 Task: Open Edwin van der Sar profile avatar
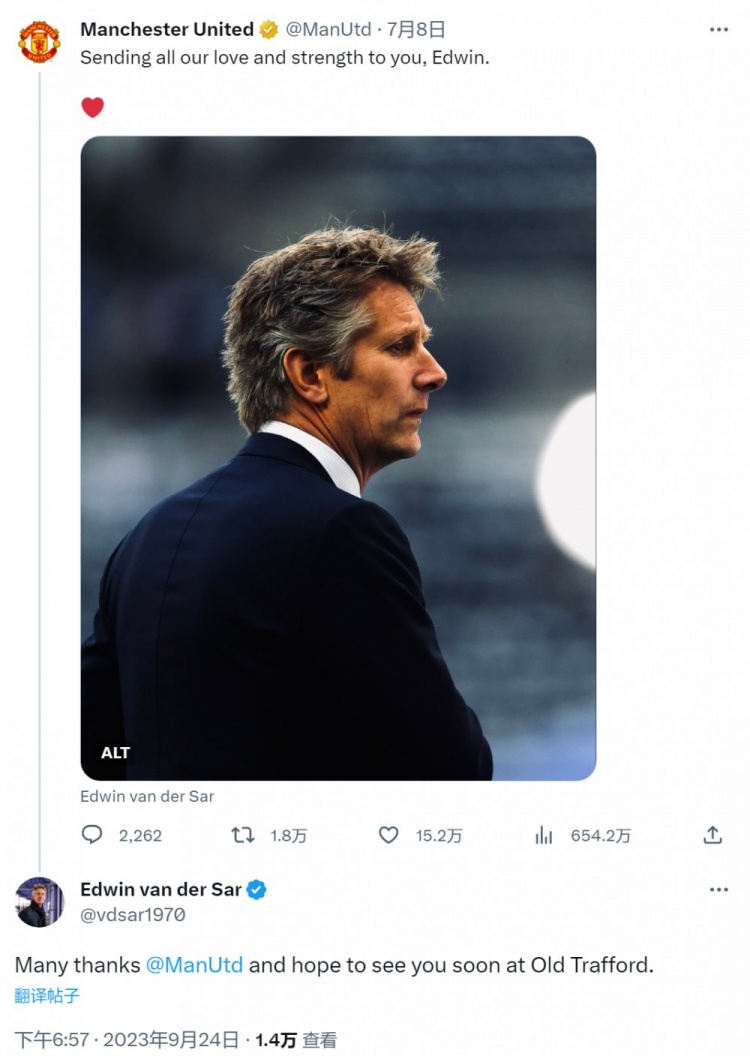(39, 902)
